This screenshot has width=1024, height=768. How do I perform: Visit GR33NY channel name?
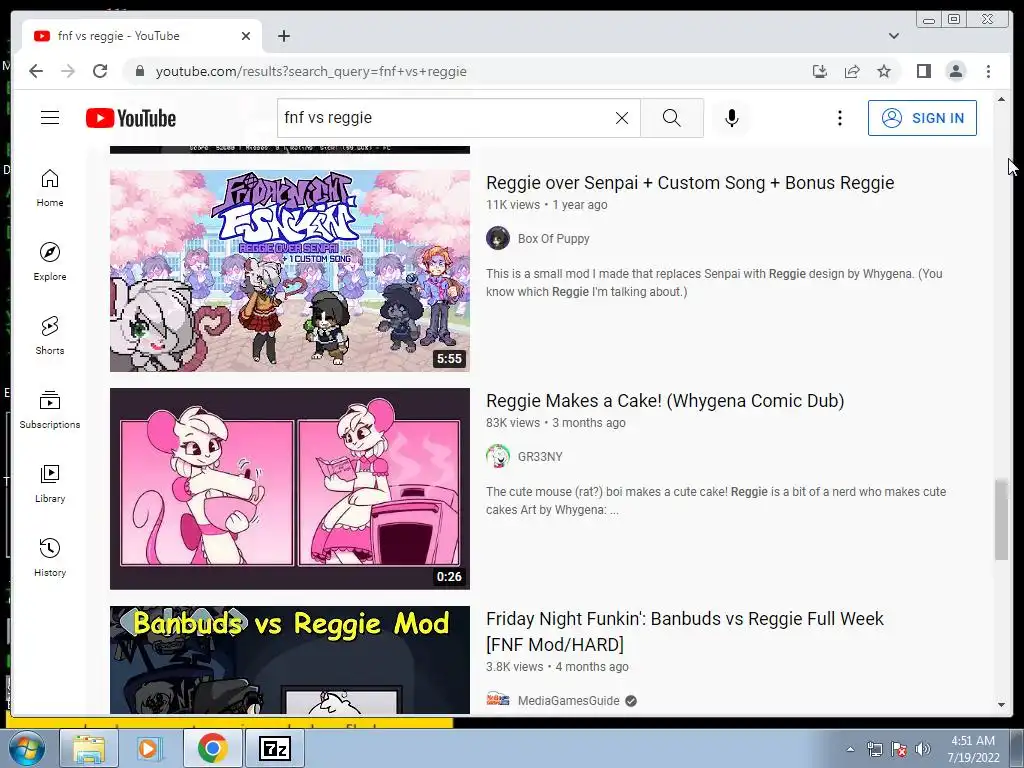click(539, 456)
